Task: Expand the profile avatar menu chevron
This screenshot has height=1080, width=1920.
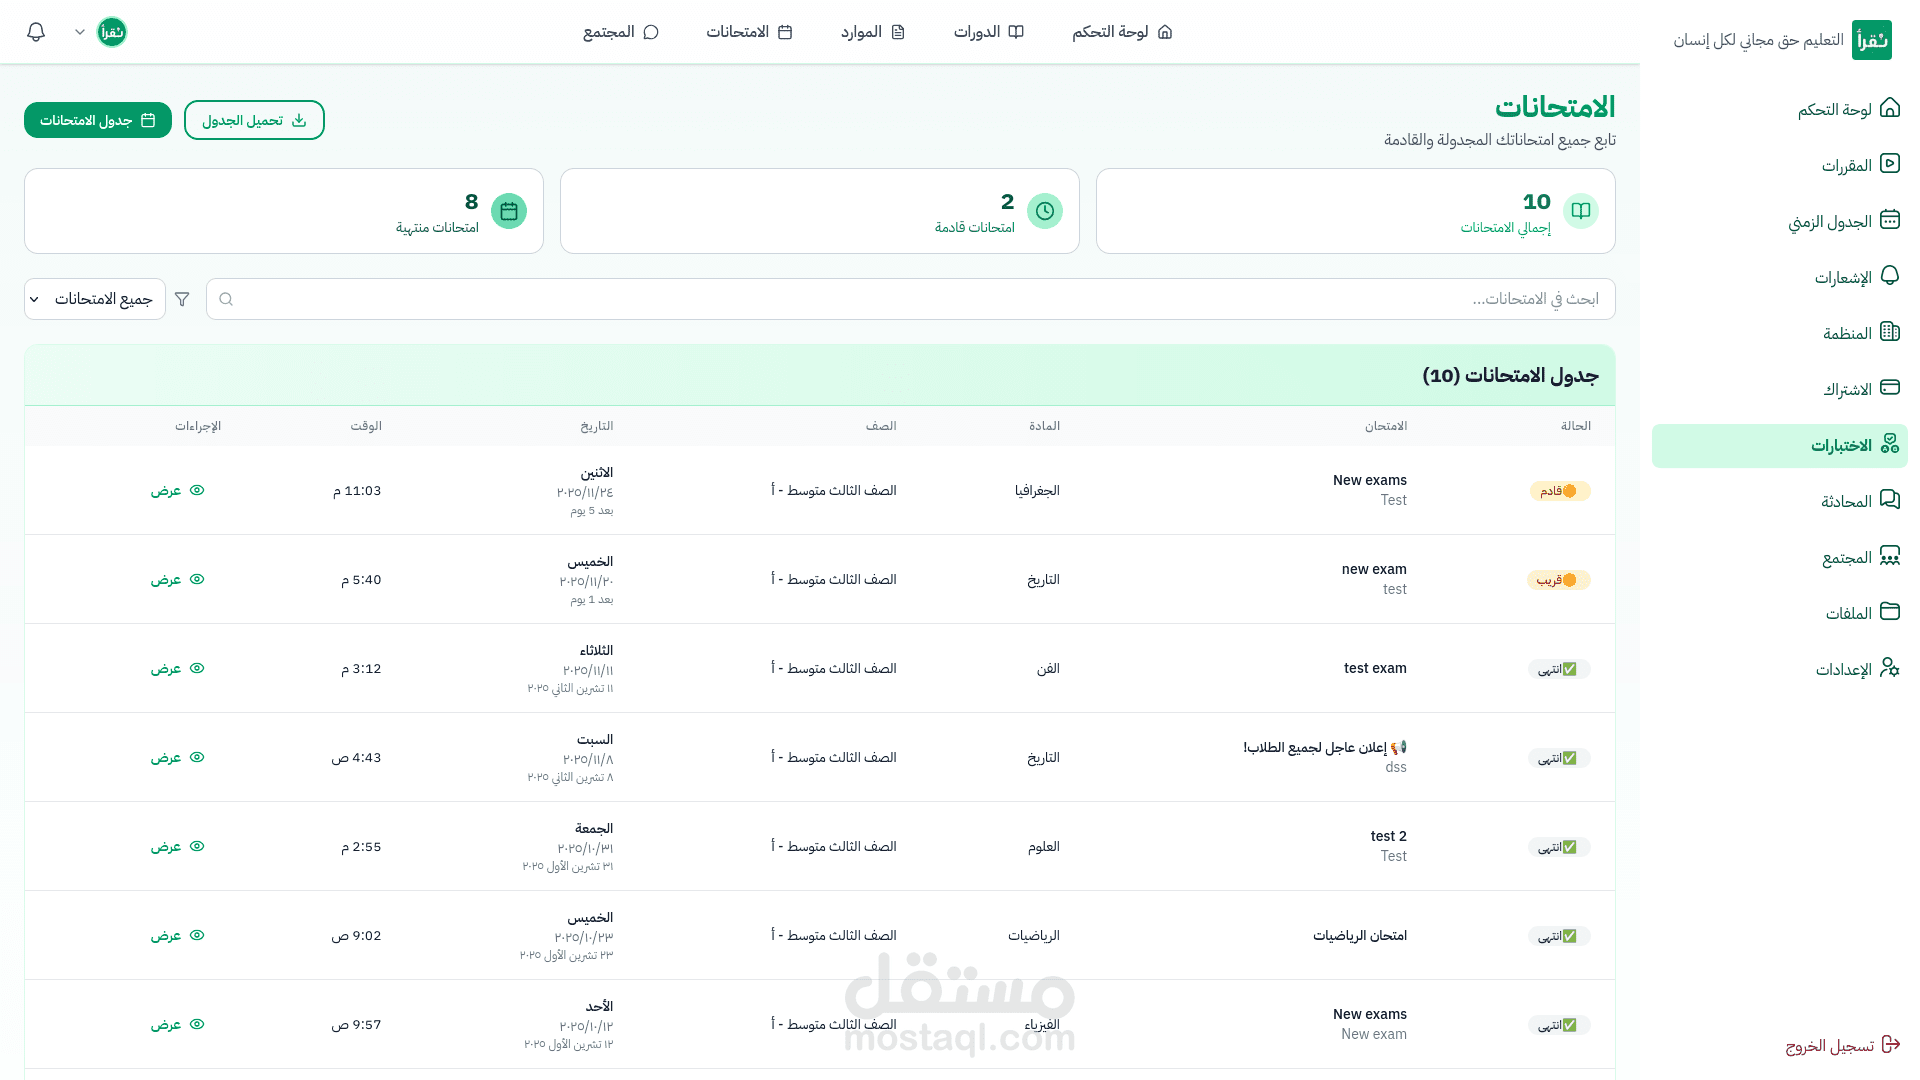Action: [x=80, y=32]
